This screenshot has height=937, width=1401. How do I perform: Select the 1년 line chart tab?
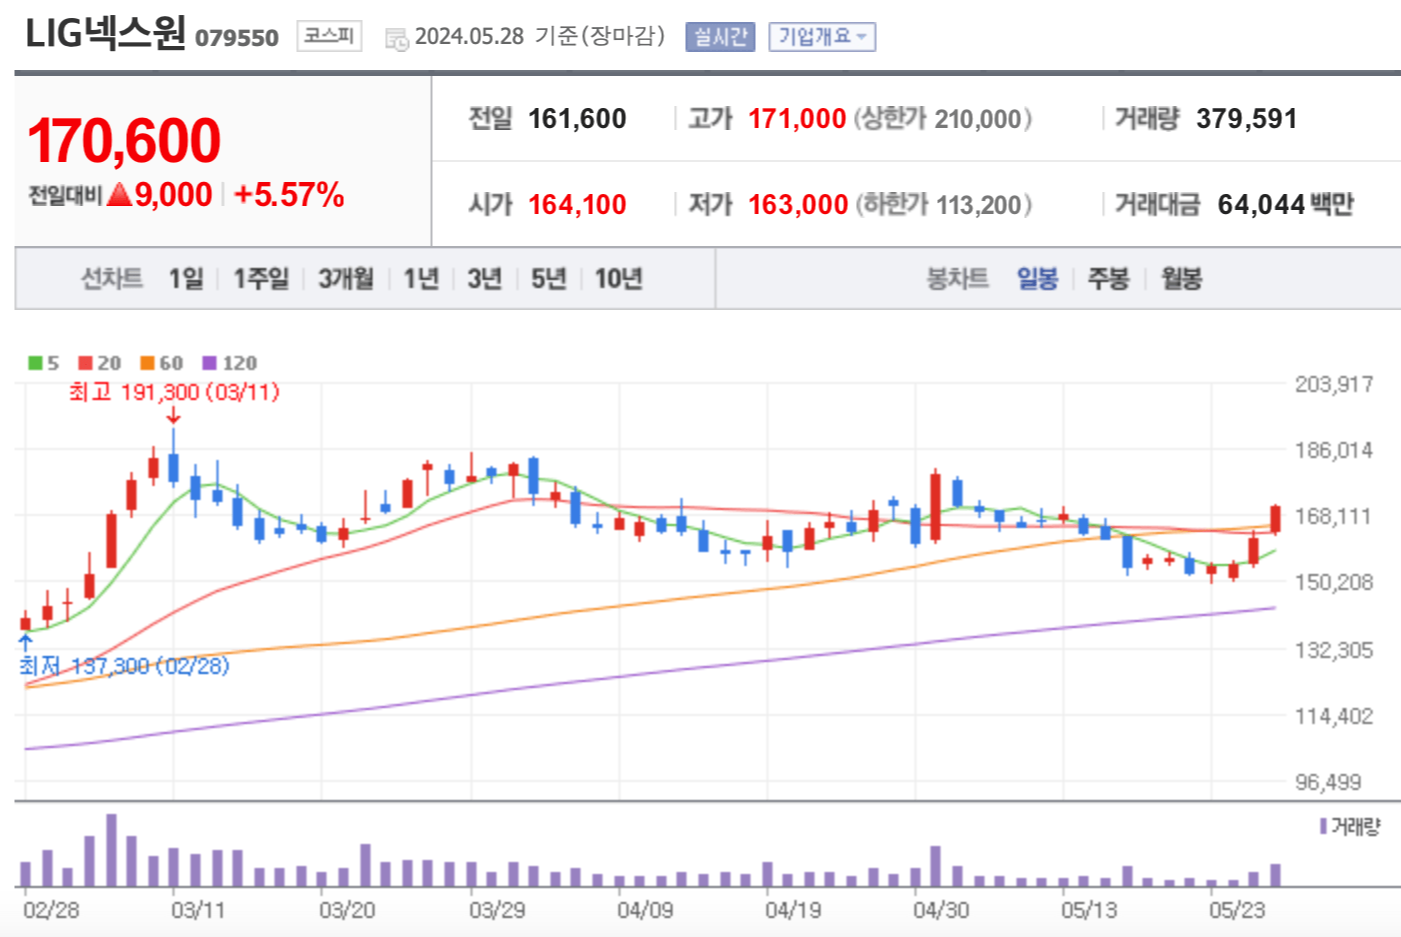click(421, 278)
